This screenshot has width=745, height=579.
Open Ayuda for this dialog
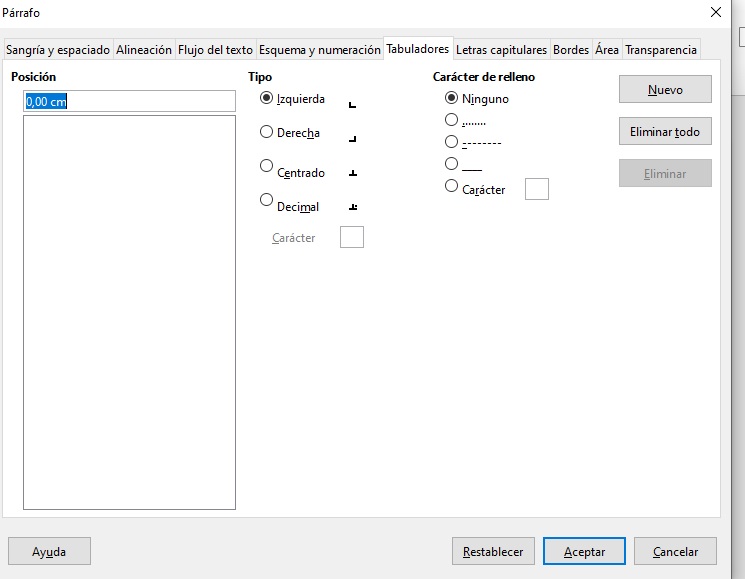click(x=49, y=551)
